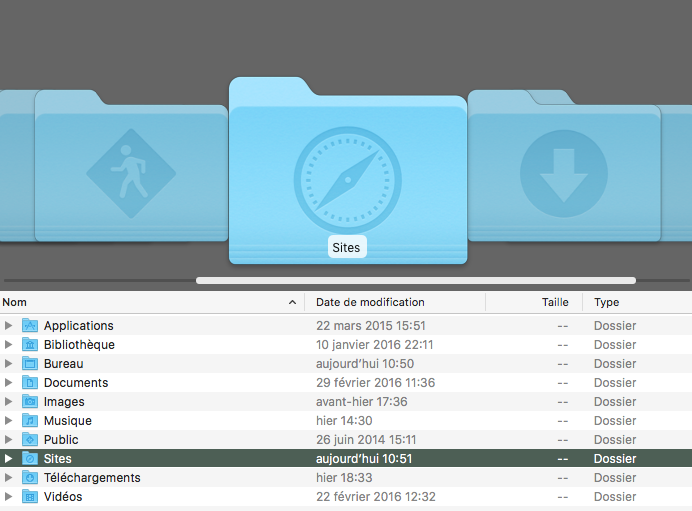Expand the selected Sites folder
Screen dimensions: 692x511
tap(8, 458)
